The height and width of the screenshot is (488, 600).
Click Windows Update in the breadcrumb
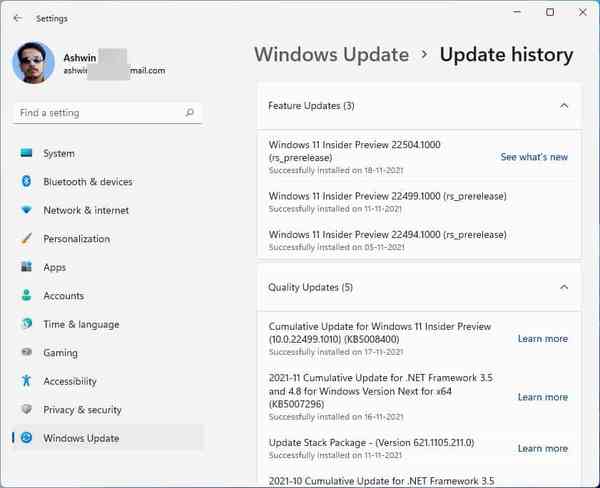coord(331,55)
